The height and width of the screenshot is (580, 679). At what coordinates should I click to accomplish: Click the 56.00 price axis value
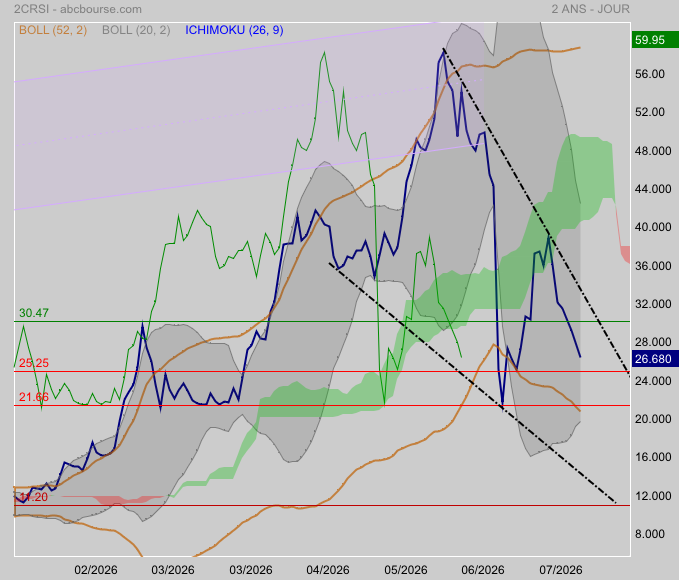[x=650, y=74]
